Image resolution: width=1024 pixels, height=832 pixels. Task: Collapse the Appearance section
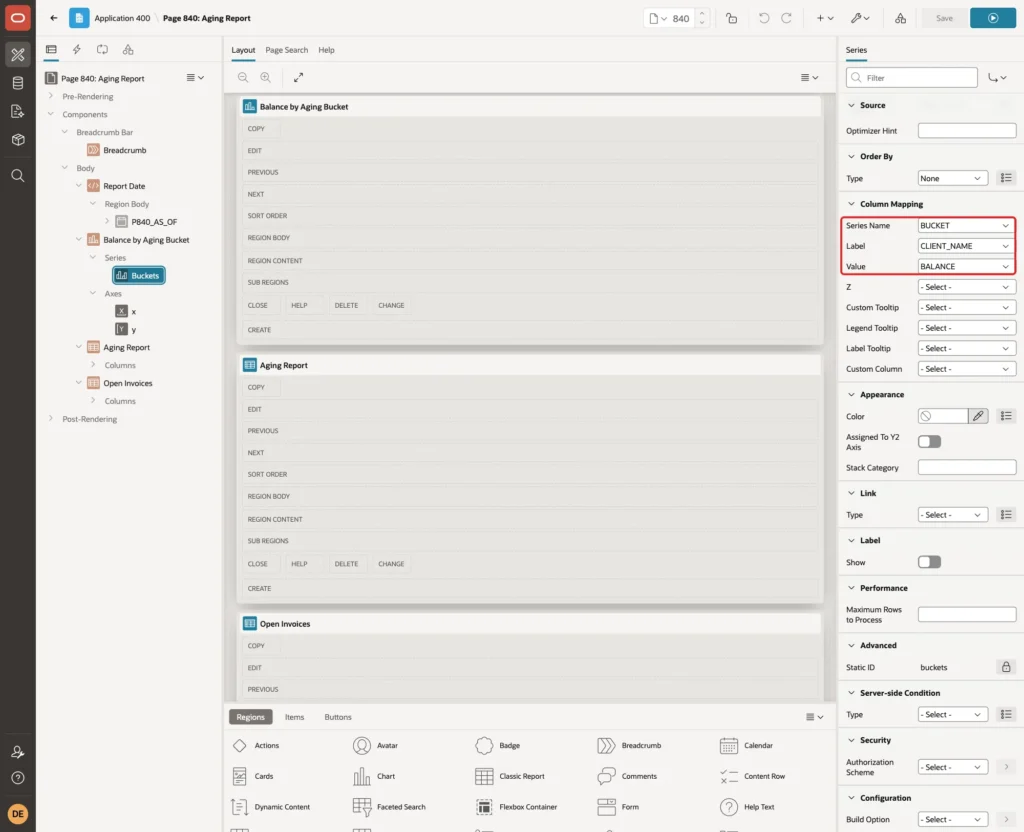pyautogui.click(x=851, y=394)
